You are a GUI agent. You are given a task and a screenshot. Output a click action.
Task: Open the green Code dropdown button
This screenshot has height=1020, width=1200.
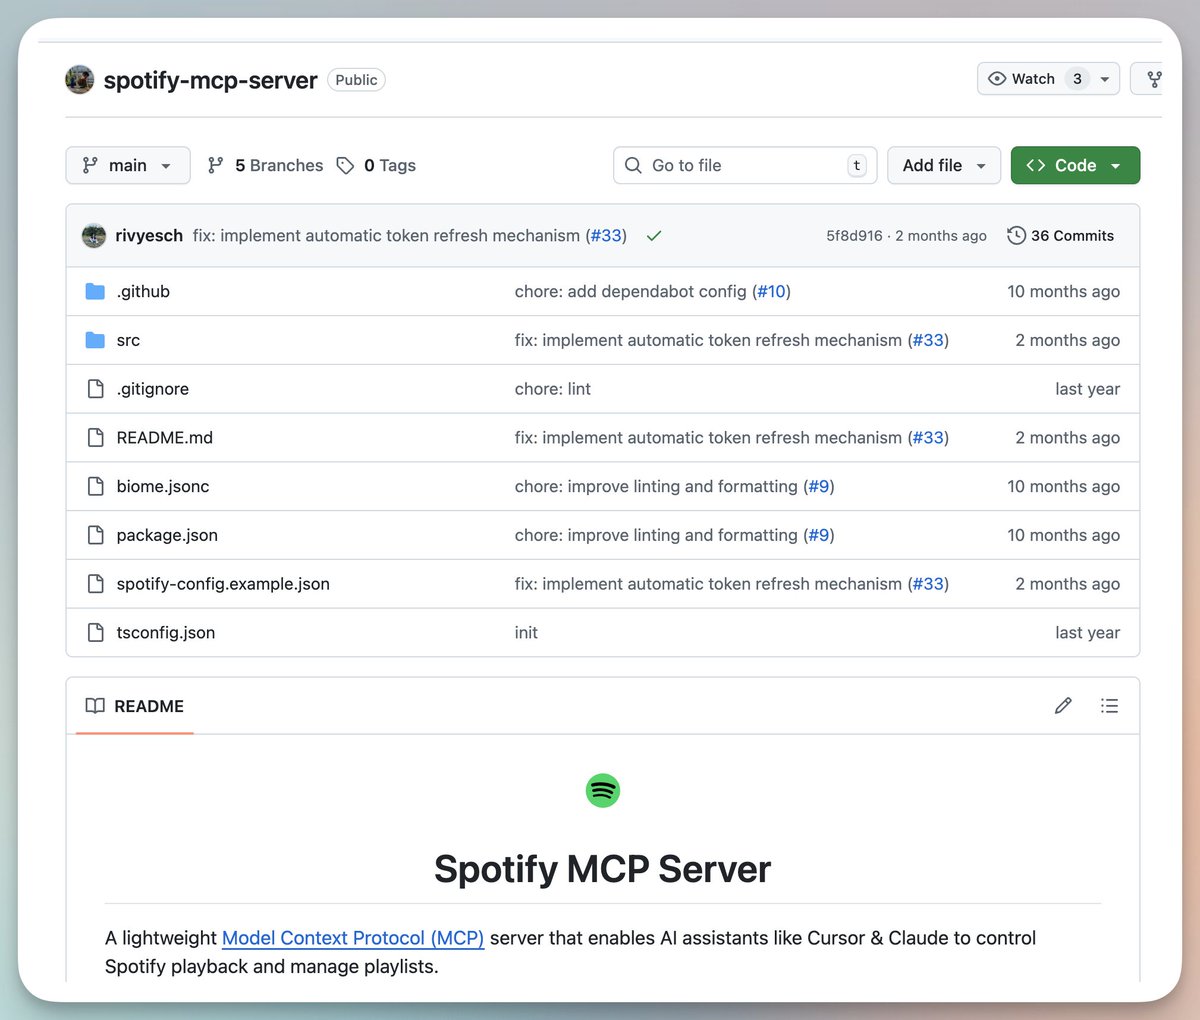pos(1075,165)
